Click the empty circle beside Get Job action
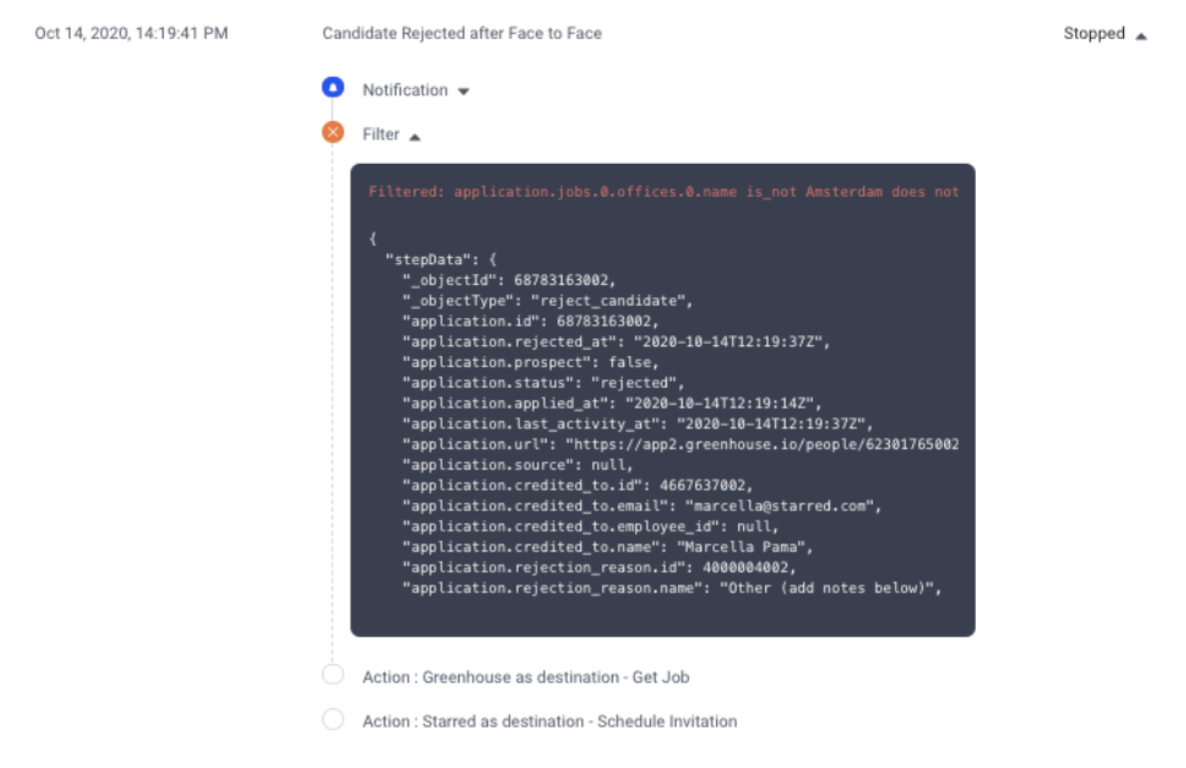The image size is (1186, 768). tap(333, 674)
